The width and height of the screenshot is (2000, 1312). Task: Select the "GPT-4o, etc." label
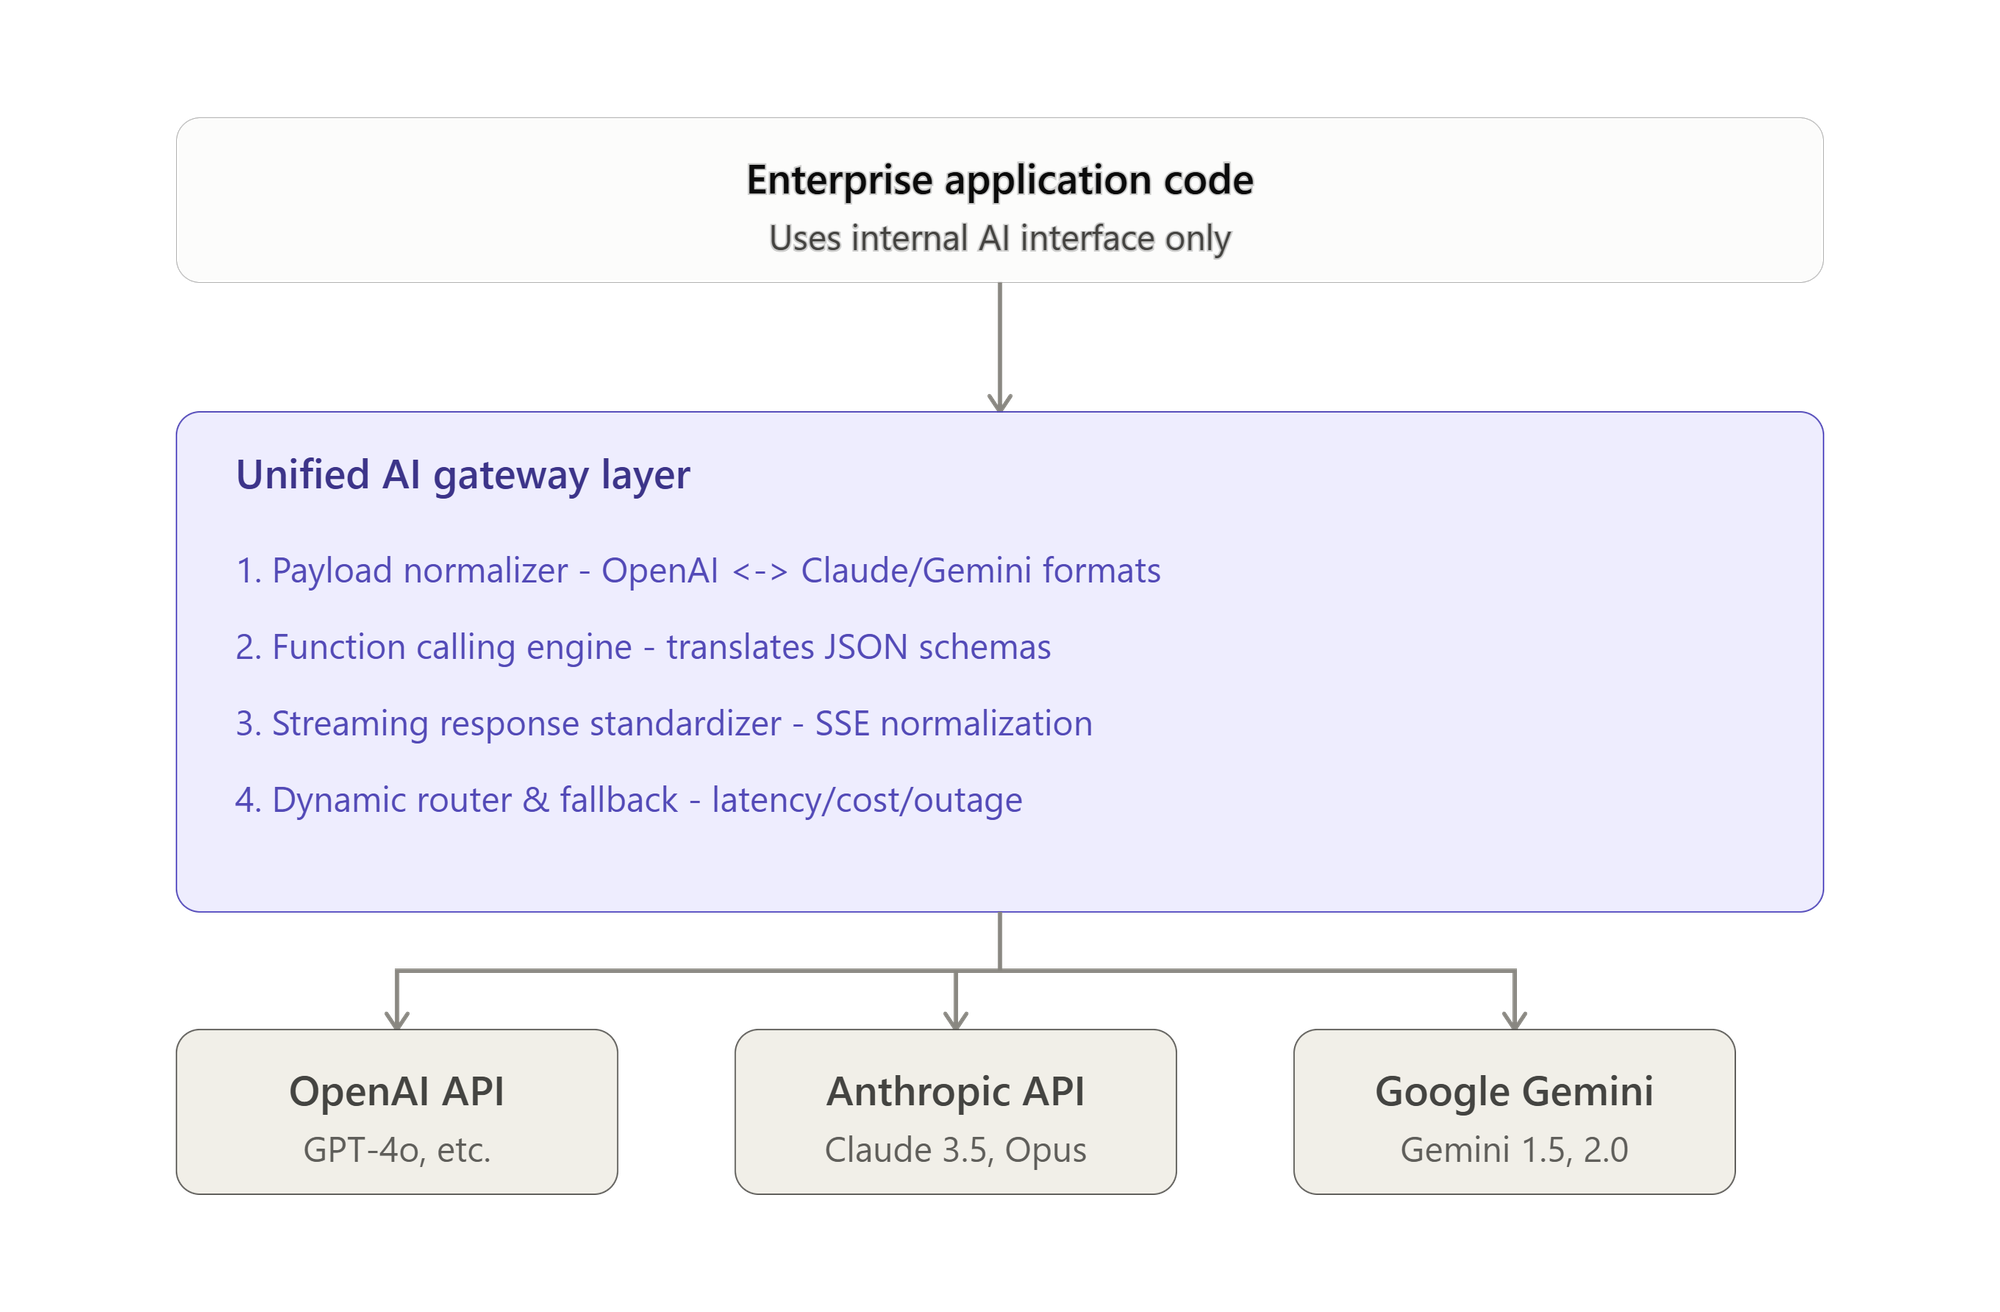coord(397,1150)
